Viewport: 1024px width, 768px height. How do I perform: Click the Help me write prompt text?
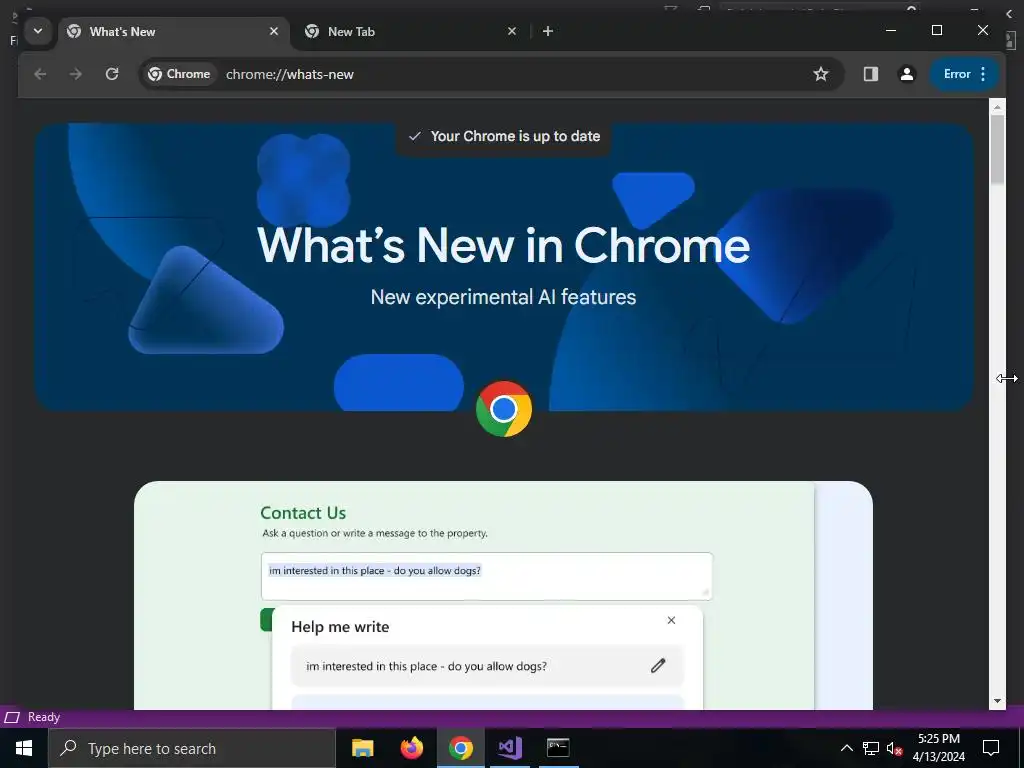click(426, 666)
